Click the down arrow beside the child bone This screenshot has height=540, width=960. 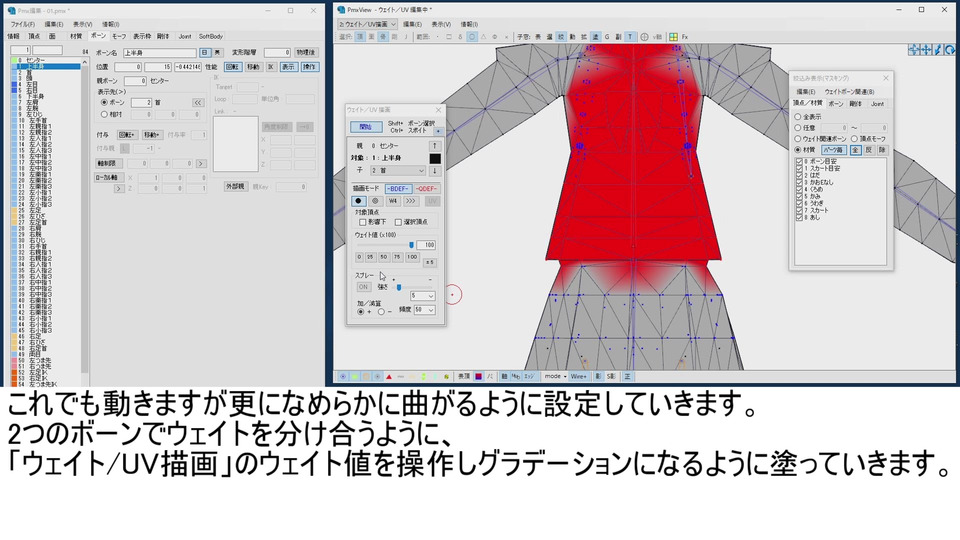pos(435,171)
